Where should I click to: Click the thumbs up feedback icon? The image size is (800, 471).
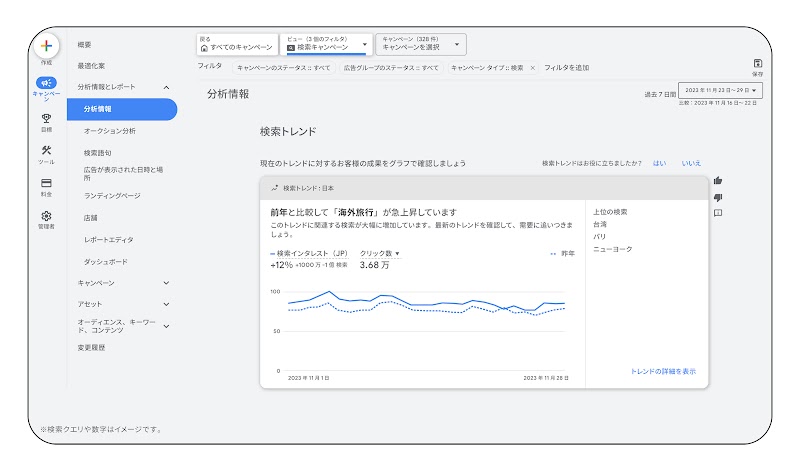718,180
